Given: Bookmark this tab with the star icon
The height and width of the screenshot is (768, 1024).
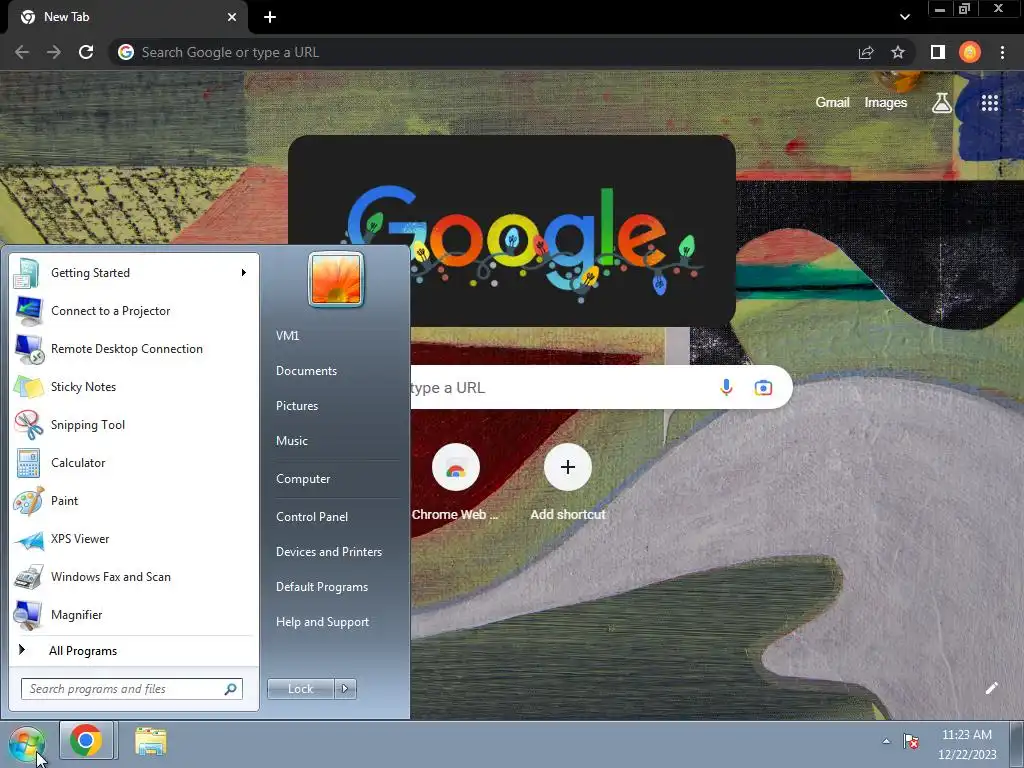Looking at the screenshot, I should tap(898, 52).
